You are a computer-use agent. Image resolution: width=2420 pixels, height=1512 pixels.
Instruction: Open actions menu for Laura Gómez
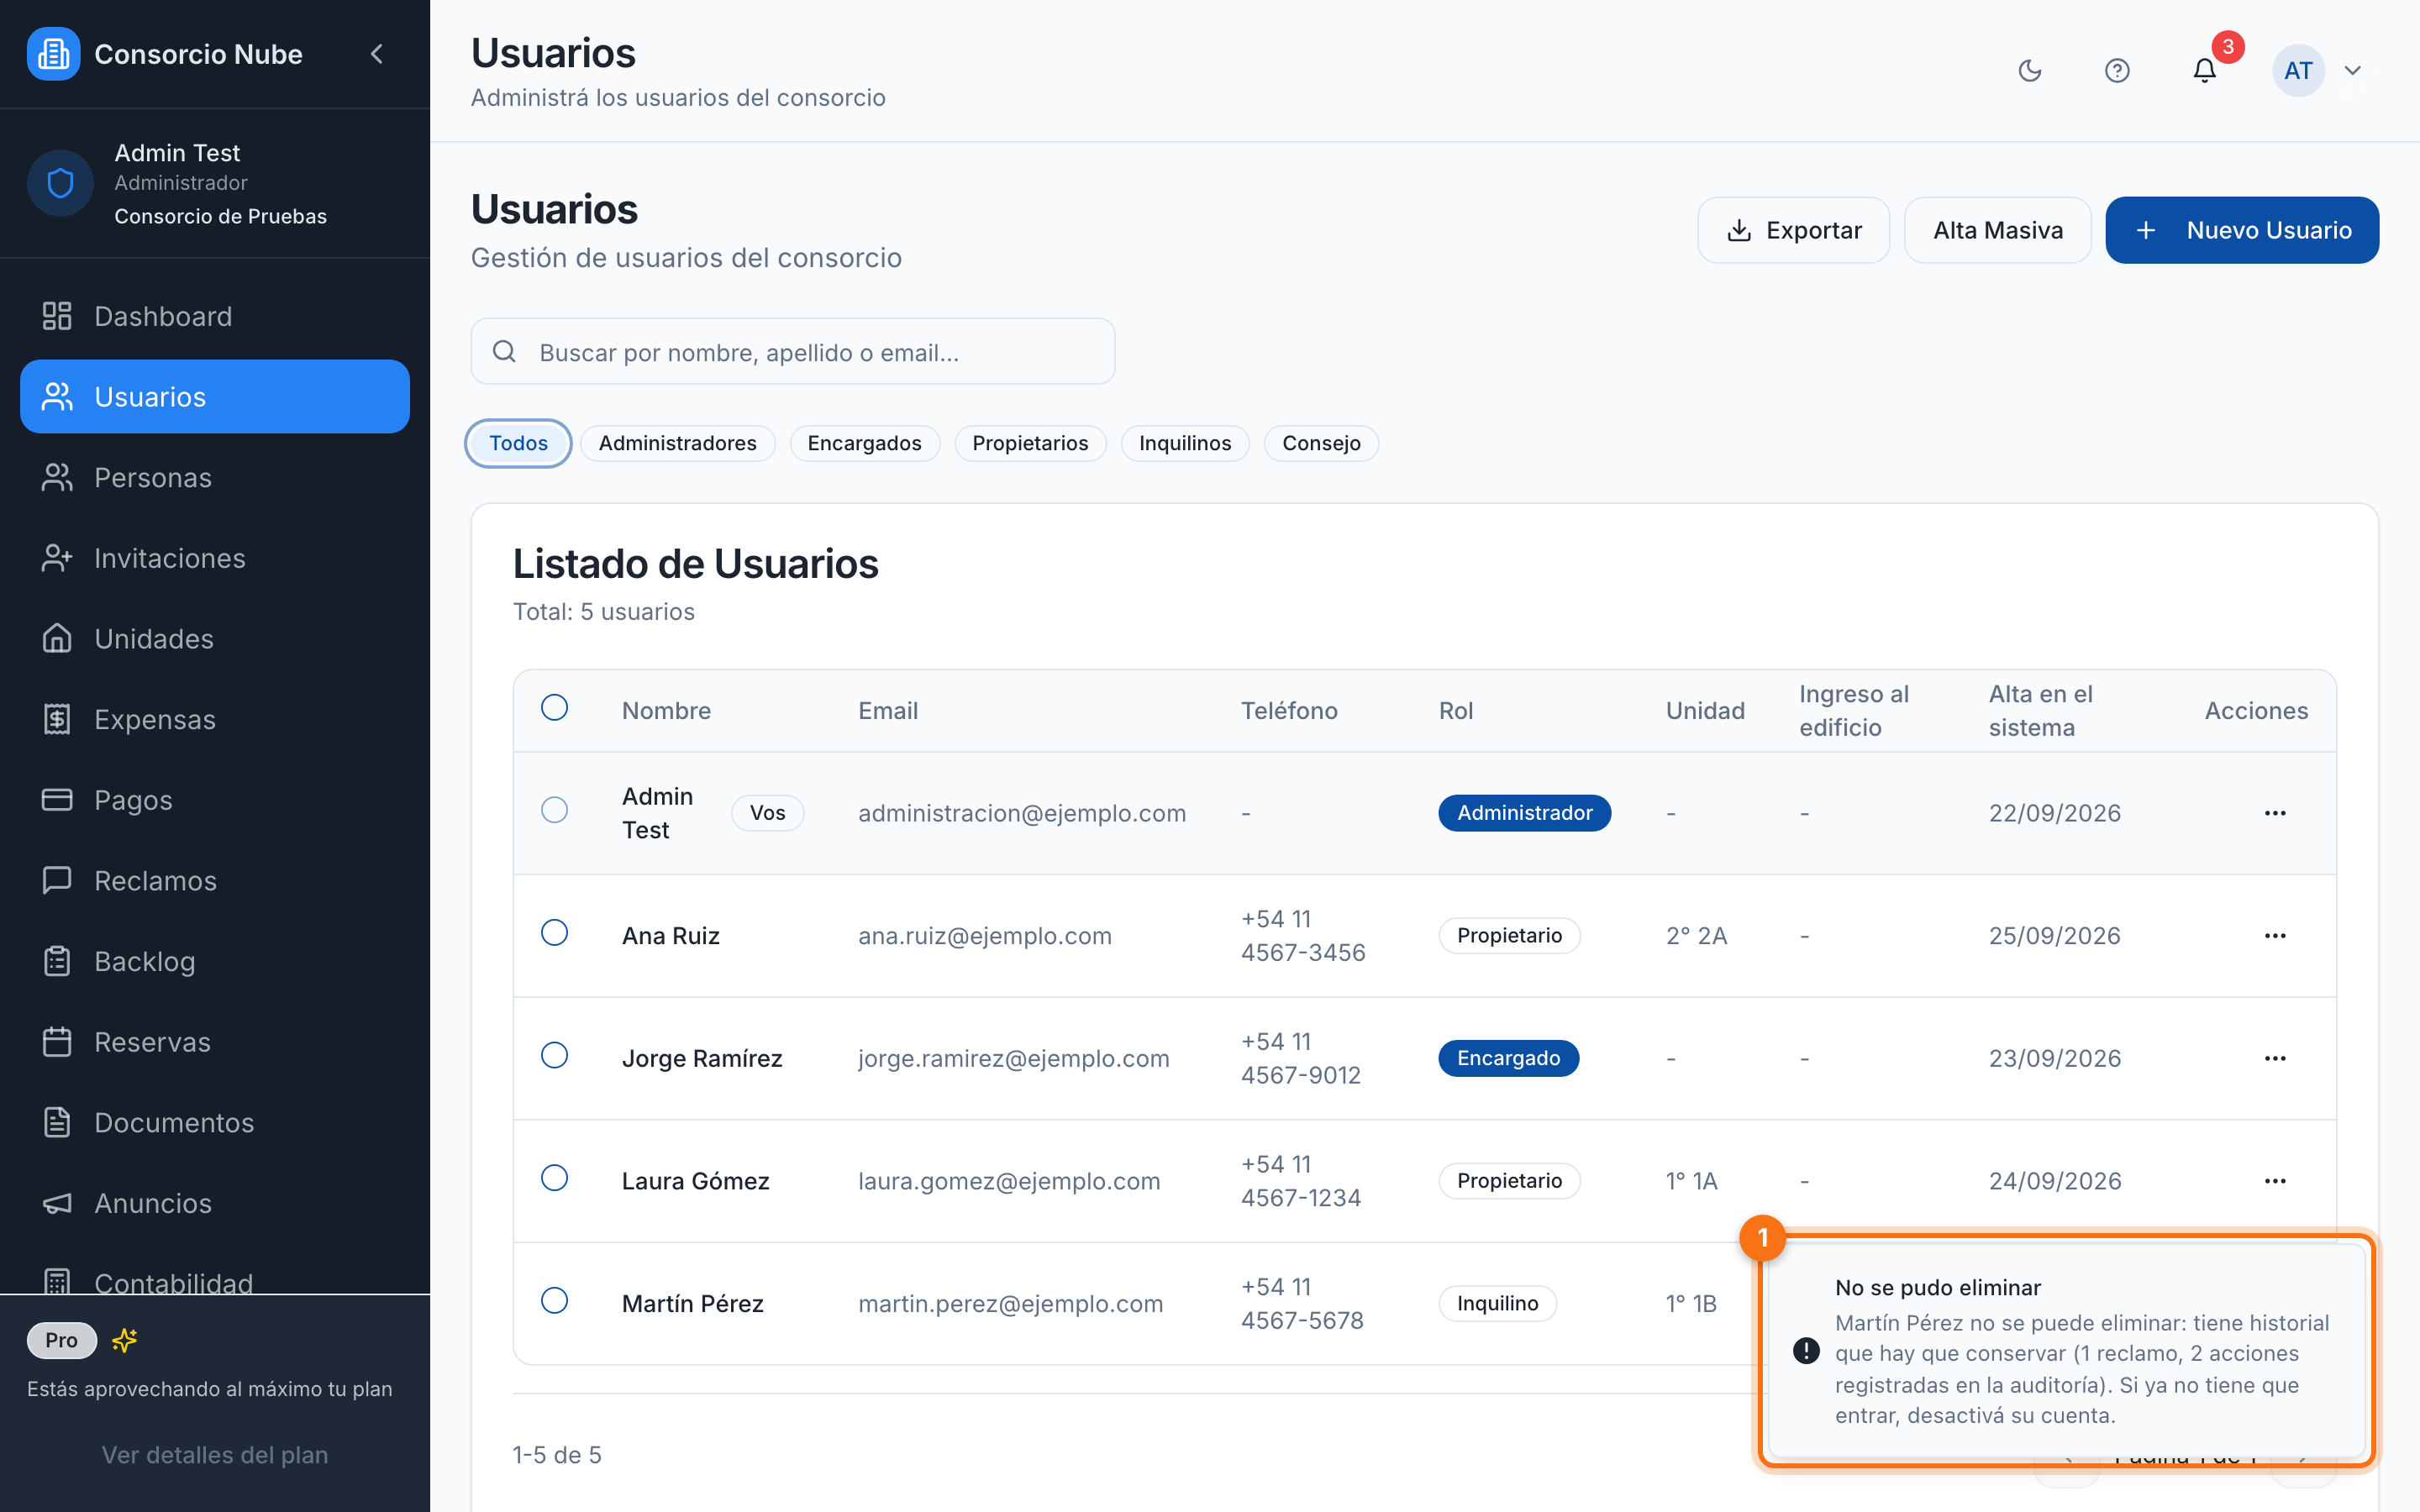[2275, 1181]
